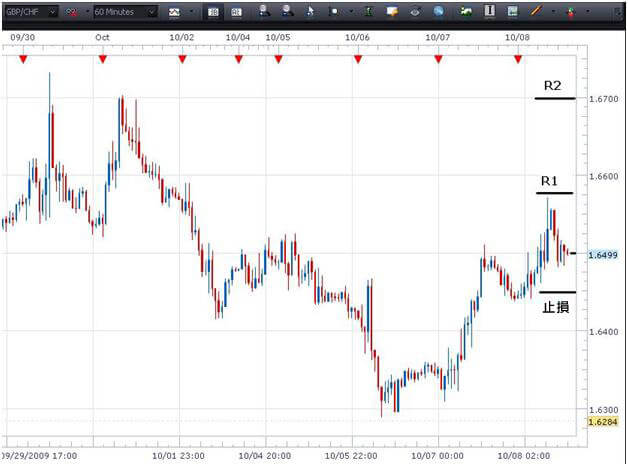Click the red marker below 10/06 date
Viewport: 628px width, 466px height.
(358, 59)
